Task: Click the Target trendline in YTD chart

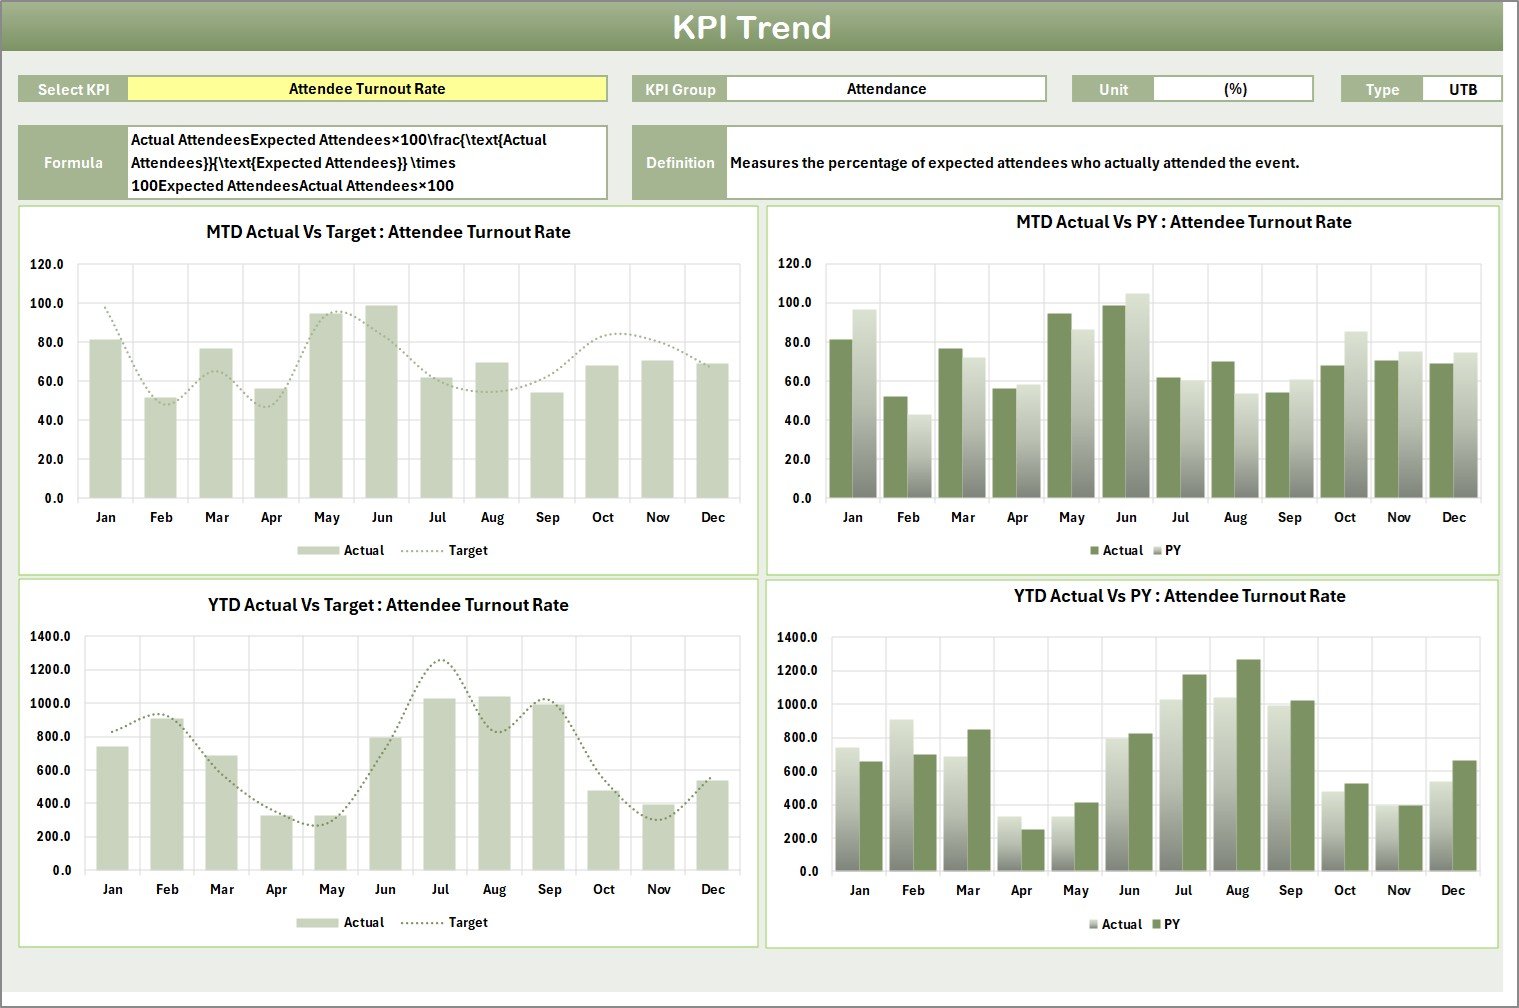Action: pyautogui.click(x=440, y=660)
